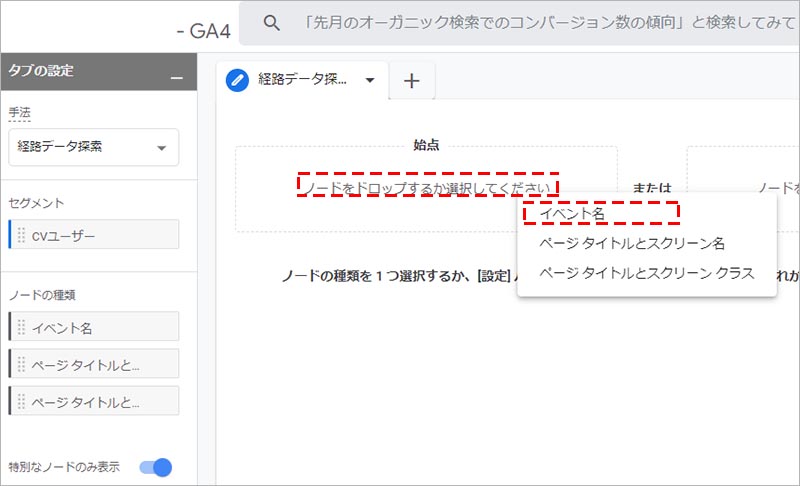Viewport: 800px width, 486px height.
Task: Grab drag handle of third node type chip
Action: (x=21, y=401)
